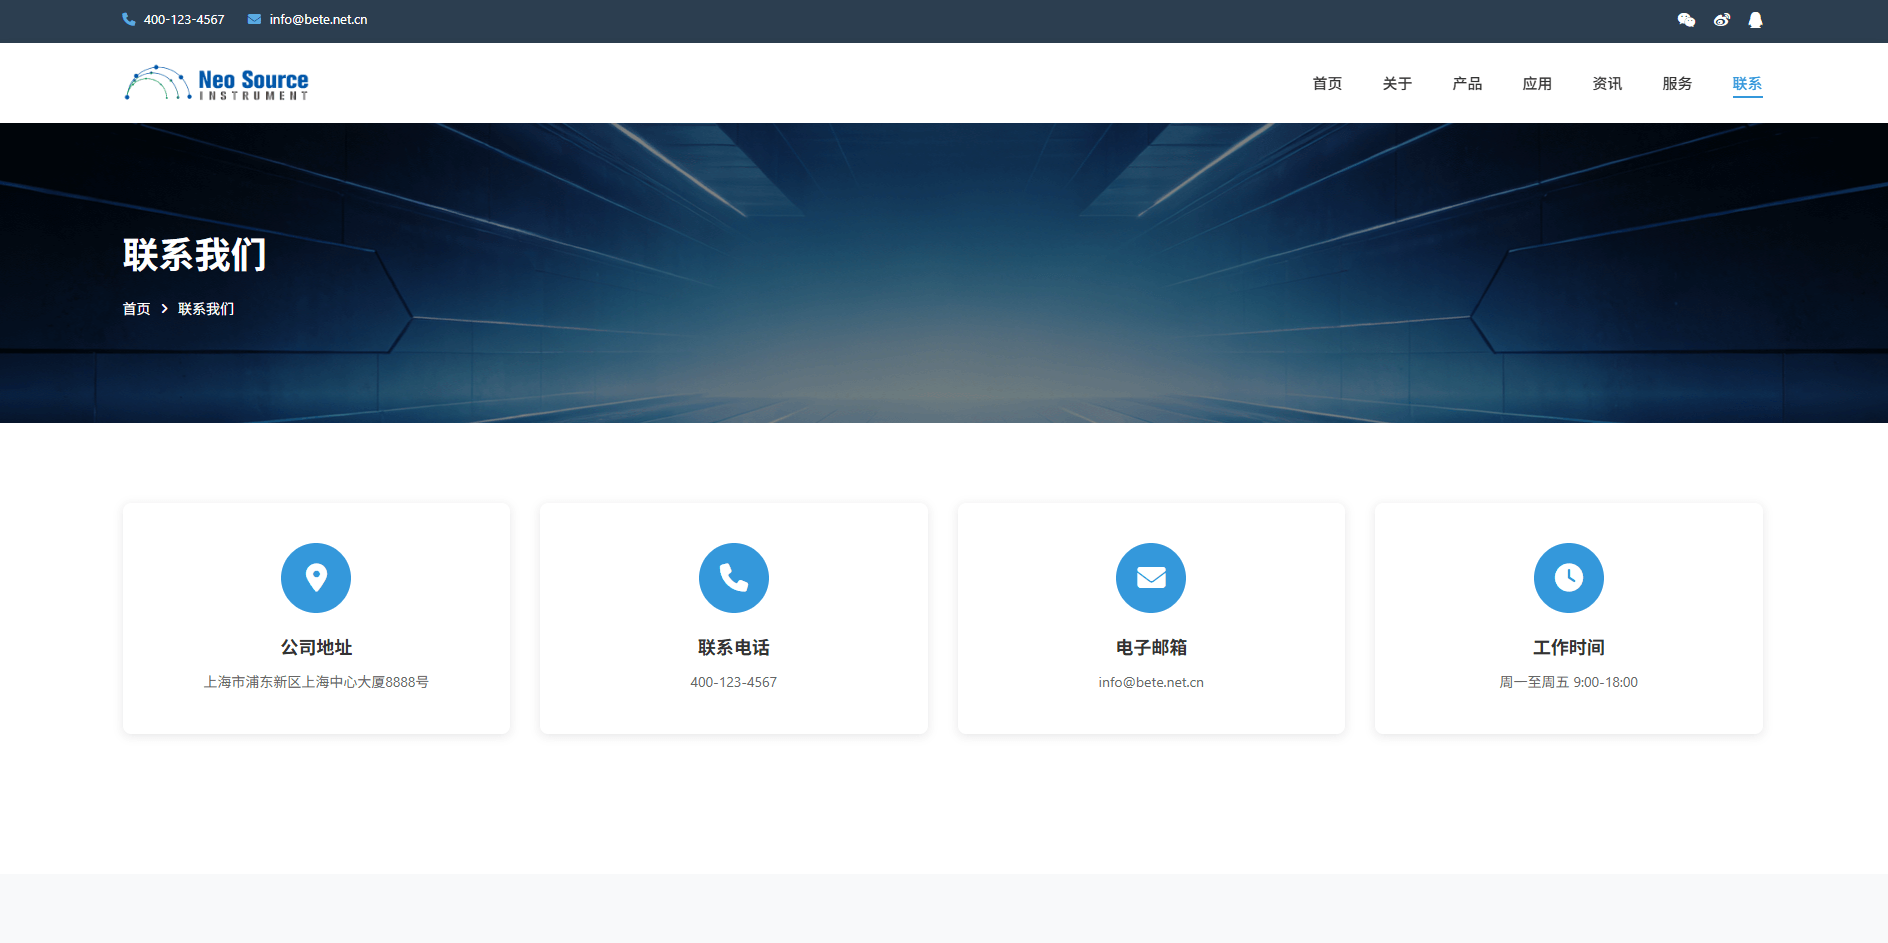Click the 首页 breadcrumb link
Image resolution: width=1888 pixels, height=943 pixels.
[x=136, y=309]
